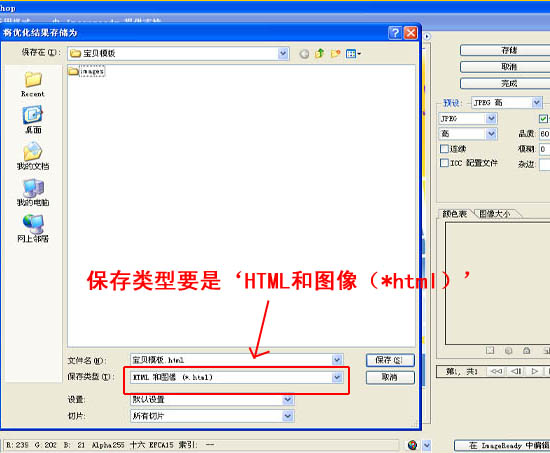This screenshot has height=453, width=550.
Task: Open My Documents (我的文档) shortcut
Action: [33, 156]
